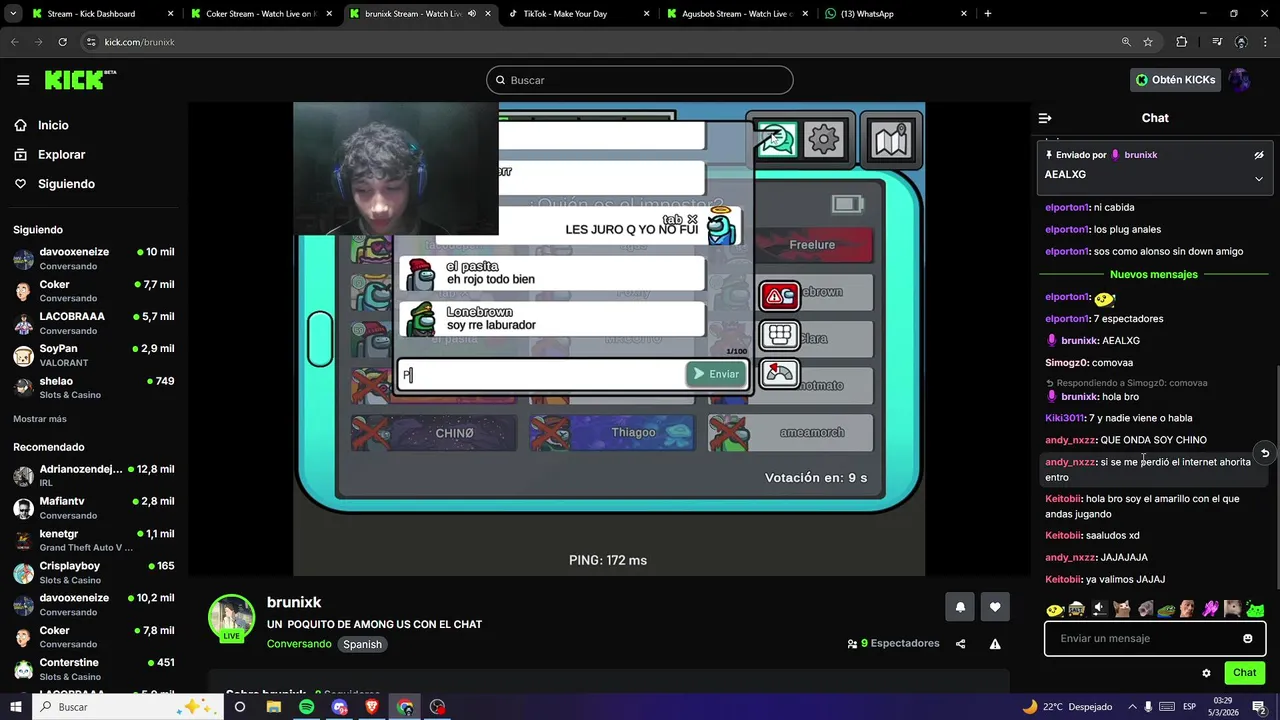Expand the pinned AEALXG message
Image resolution: width=1280 pixels, height=720 pixels.
pyautogui.click(x=1259, y=179)
